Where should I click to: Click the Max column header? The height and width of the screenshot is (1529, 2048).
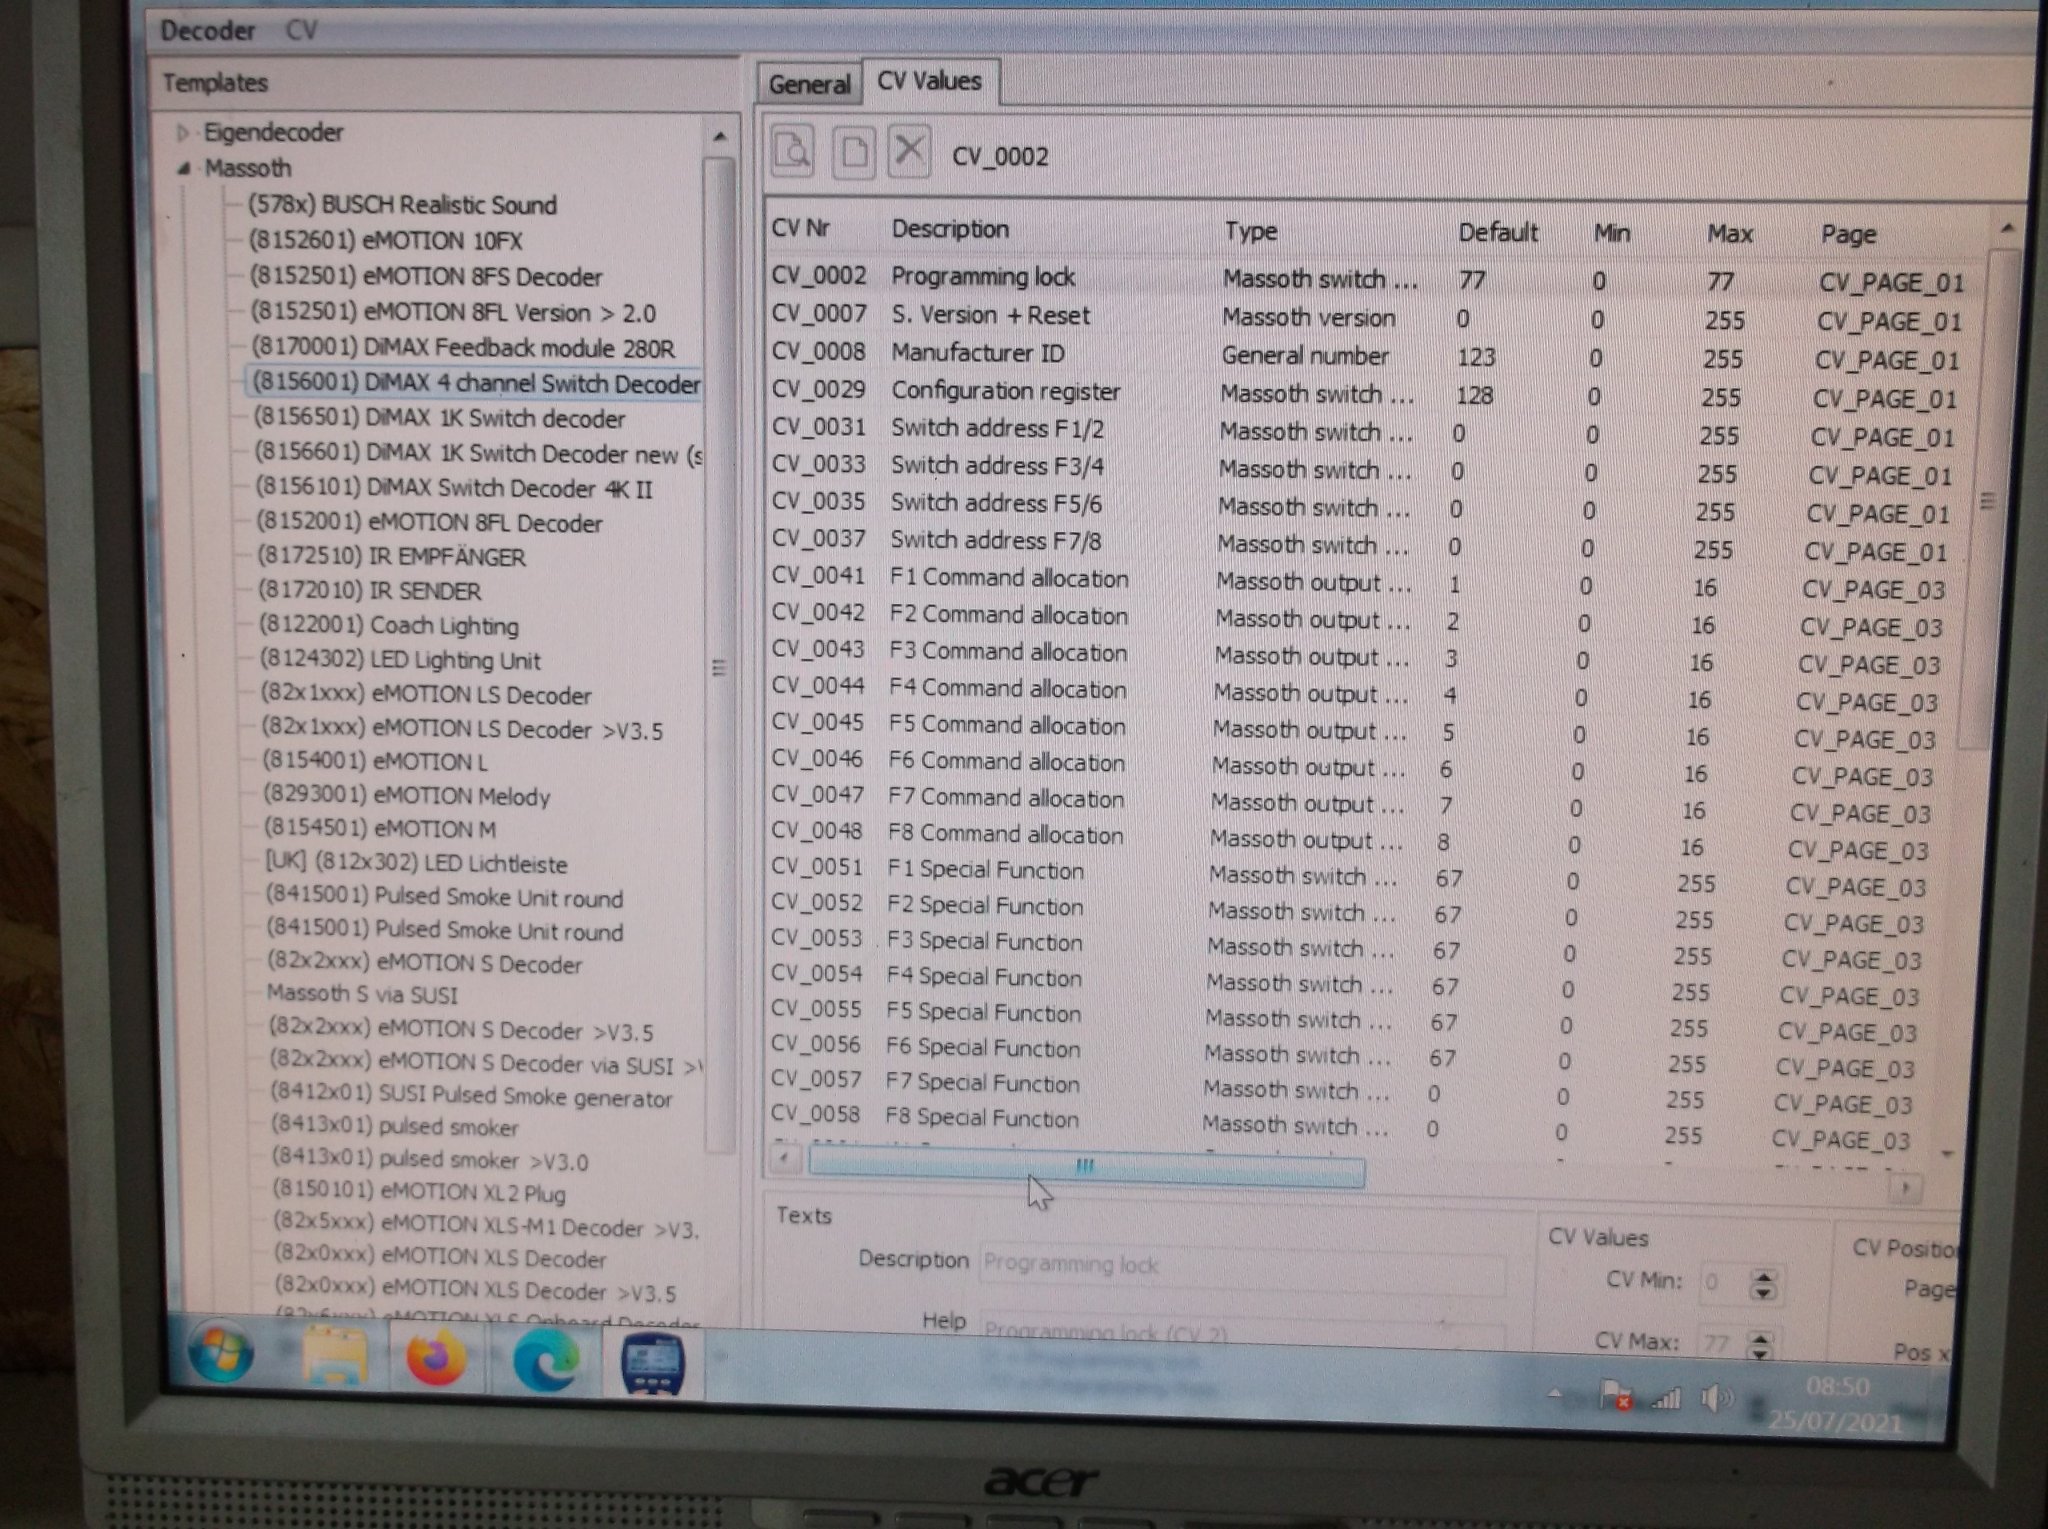pos(1729,234)
